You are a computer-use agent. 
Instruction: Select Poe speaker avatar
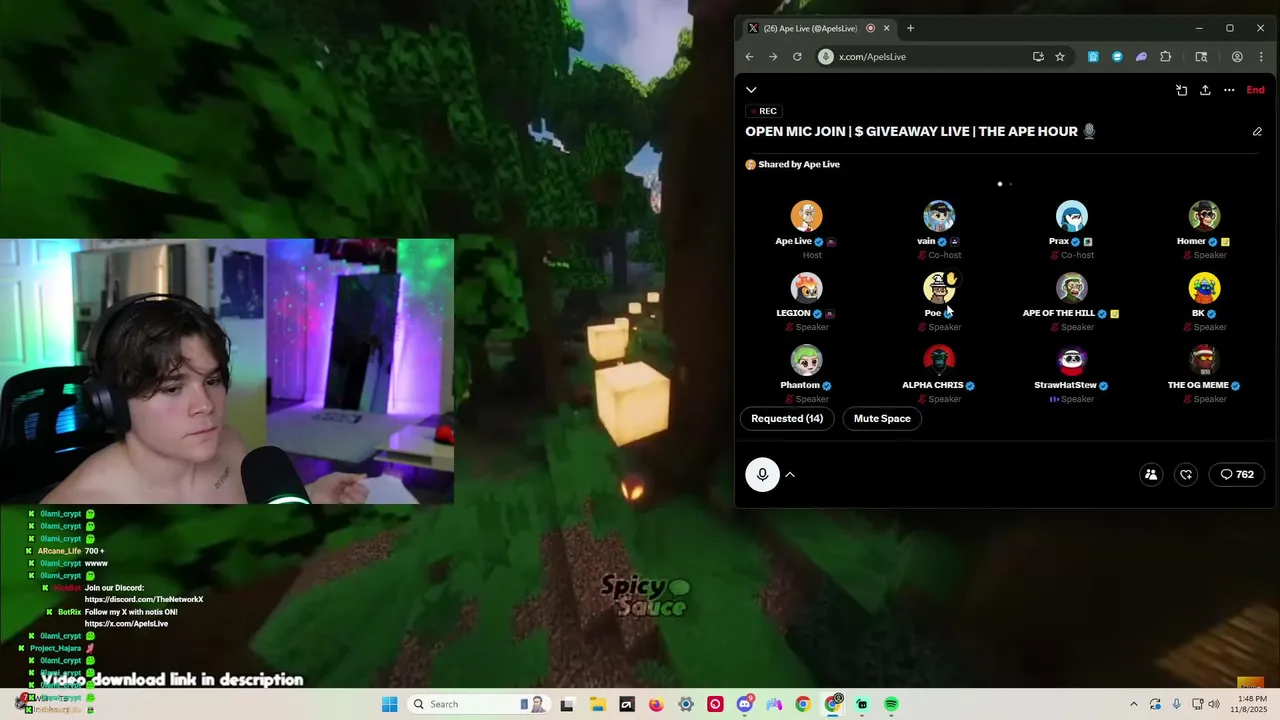point(939,288)
